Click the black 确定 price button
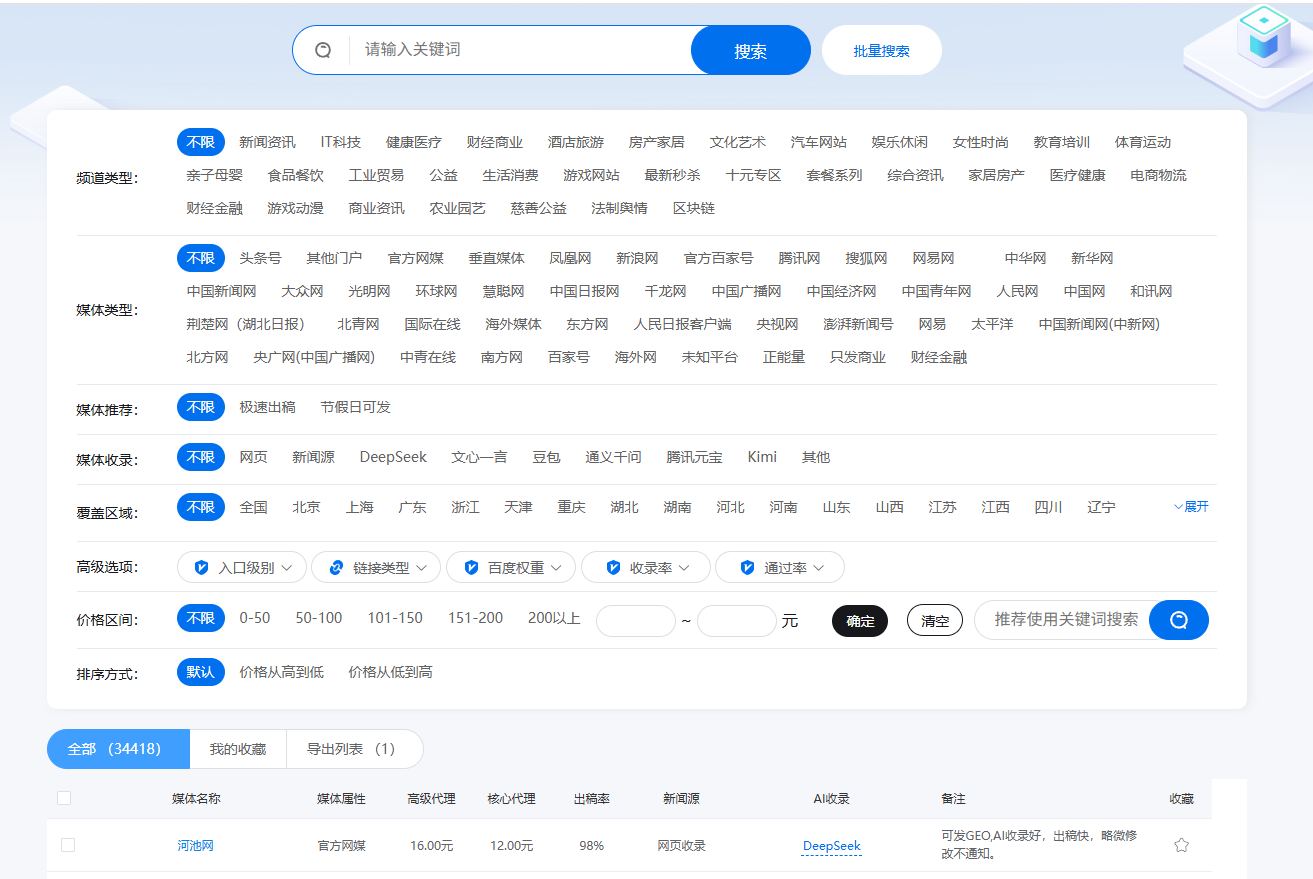1313x879 pixels. tap(860, 621)
